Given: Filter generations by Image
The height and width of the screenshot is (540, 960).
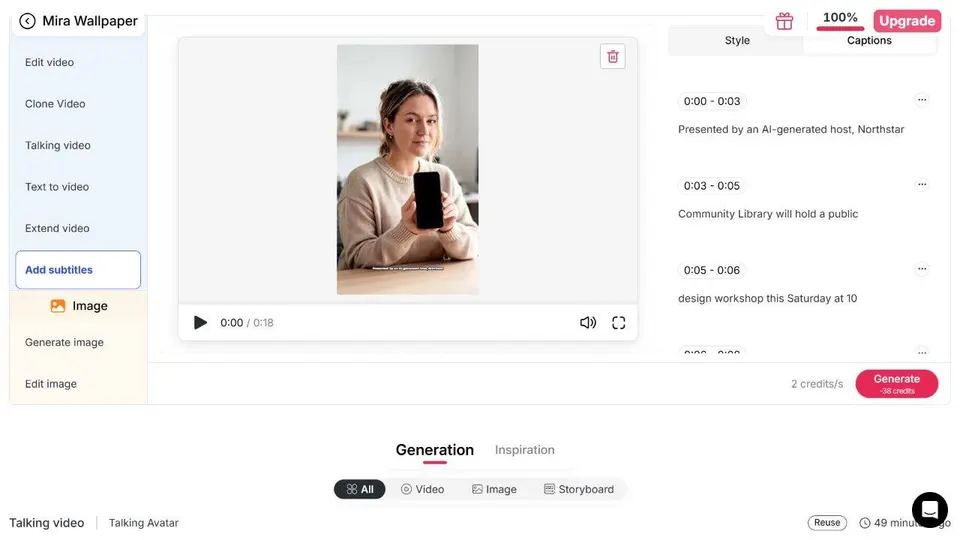Looking at the screenshot, I should point(494,489).
